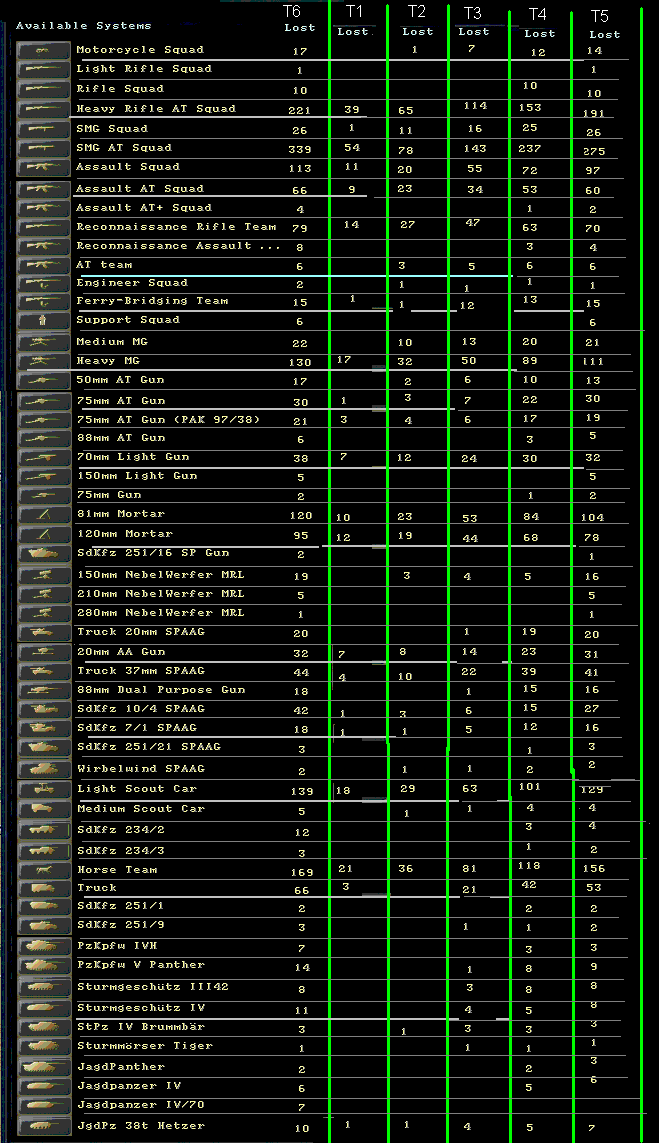Select the Truck 37mm SPAAG label

pos(141,671)
